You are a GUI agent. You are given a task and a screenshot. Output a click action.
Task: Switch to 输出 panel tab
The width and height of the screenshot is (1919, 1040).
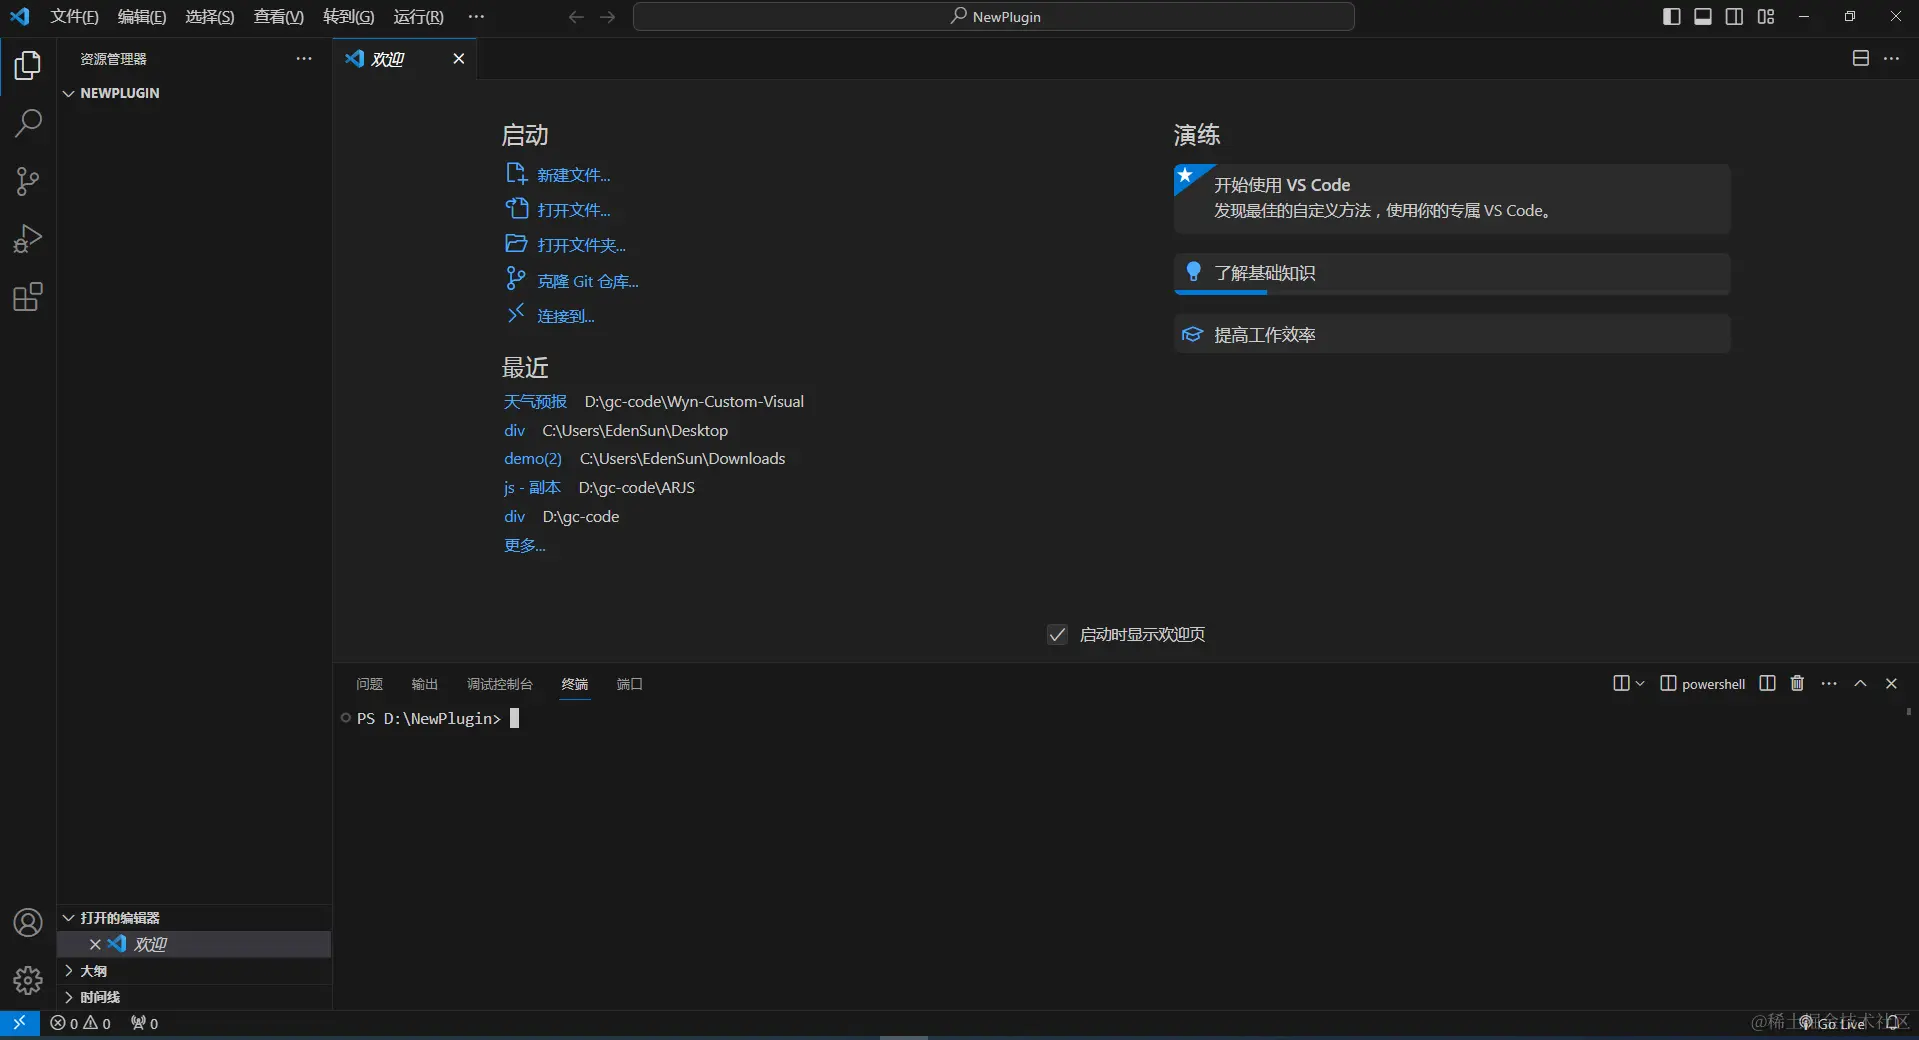pyautogui.click(x=425, y=684)
